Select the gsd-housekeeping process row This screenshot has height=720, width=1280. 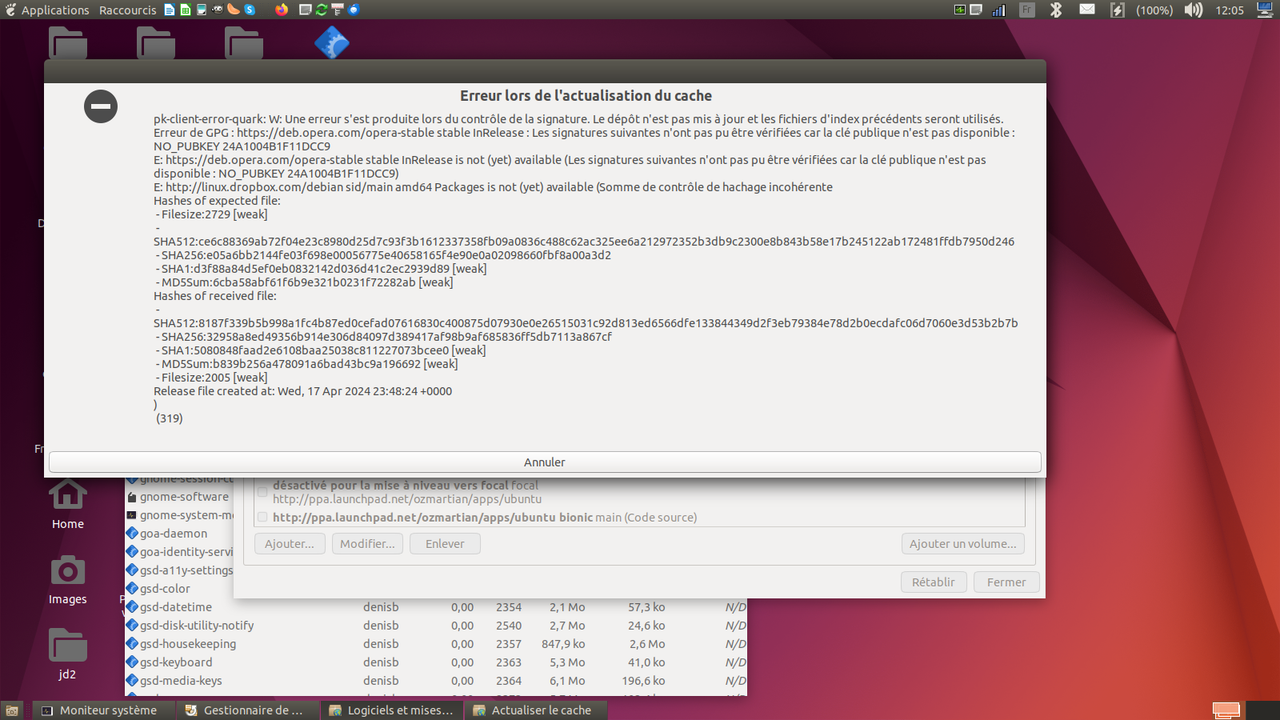pos(436,644)
